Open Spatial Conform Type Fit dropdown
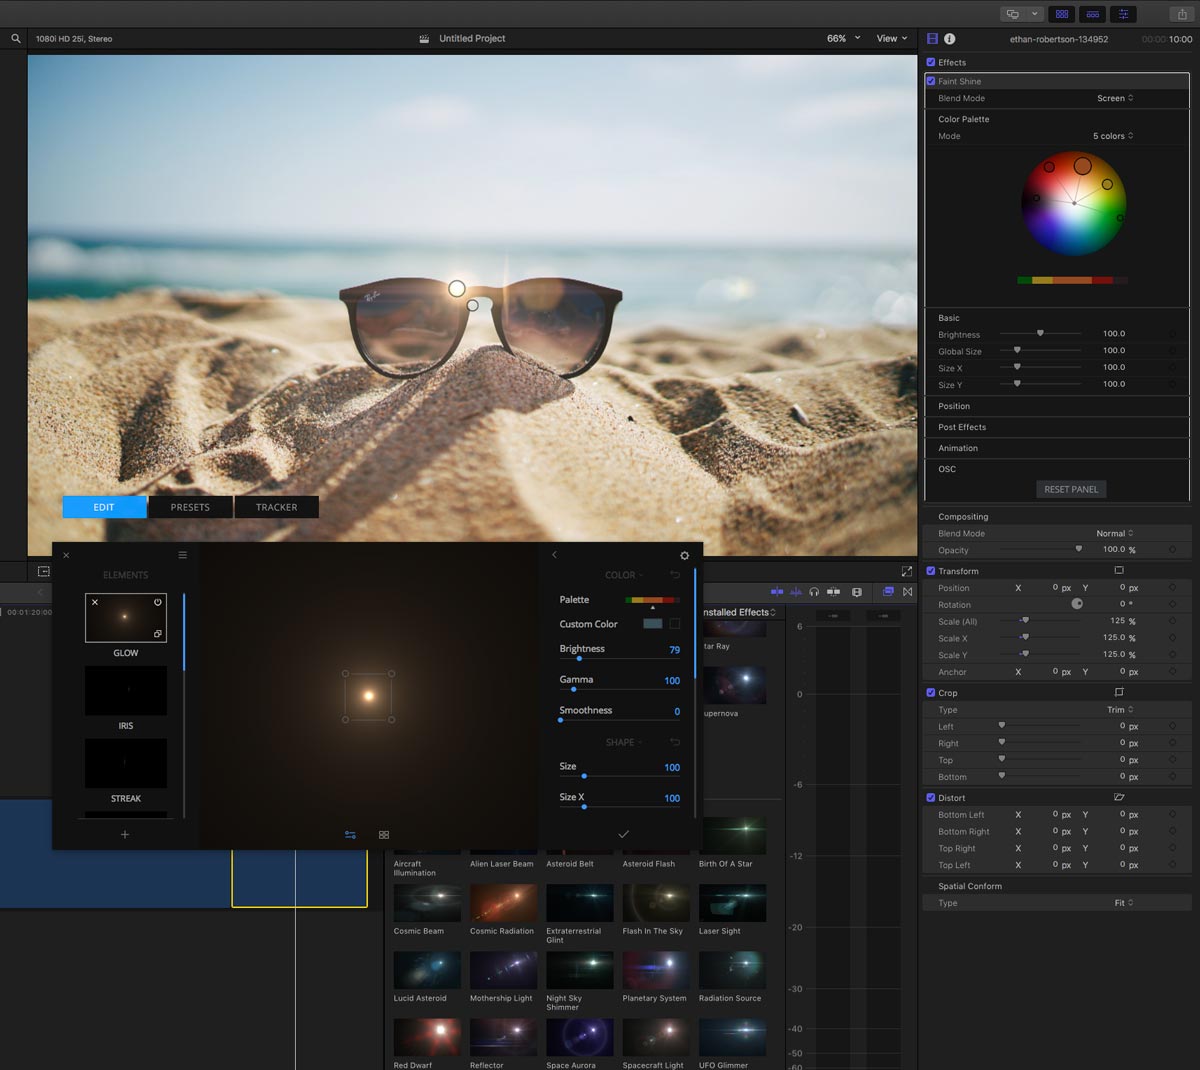The width and height of the screenshot is (1200, 1070). pos(1124,903)
